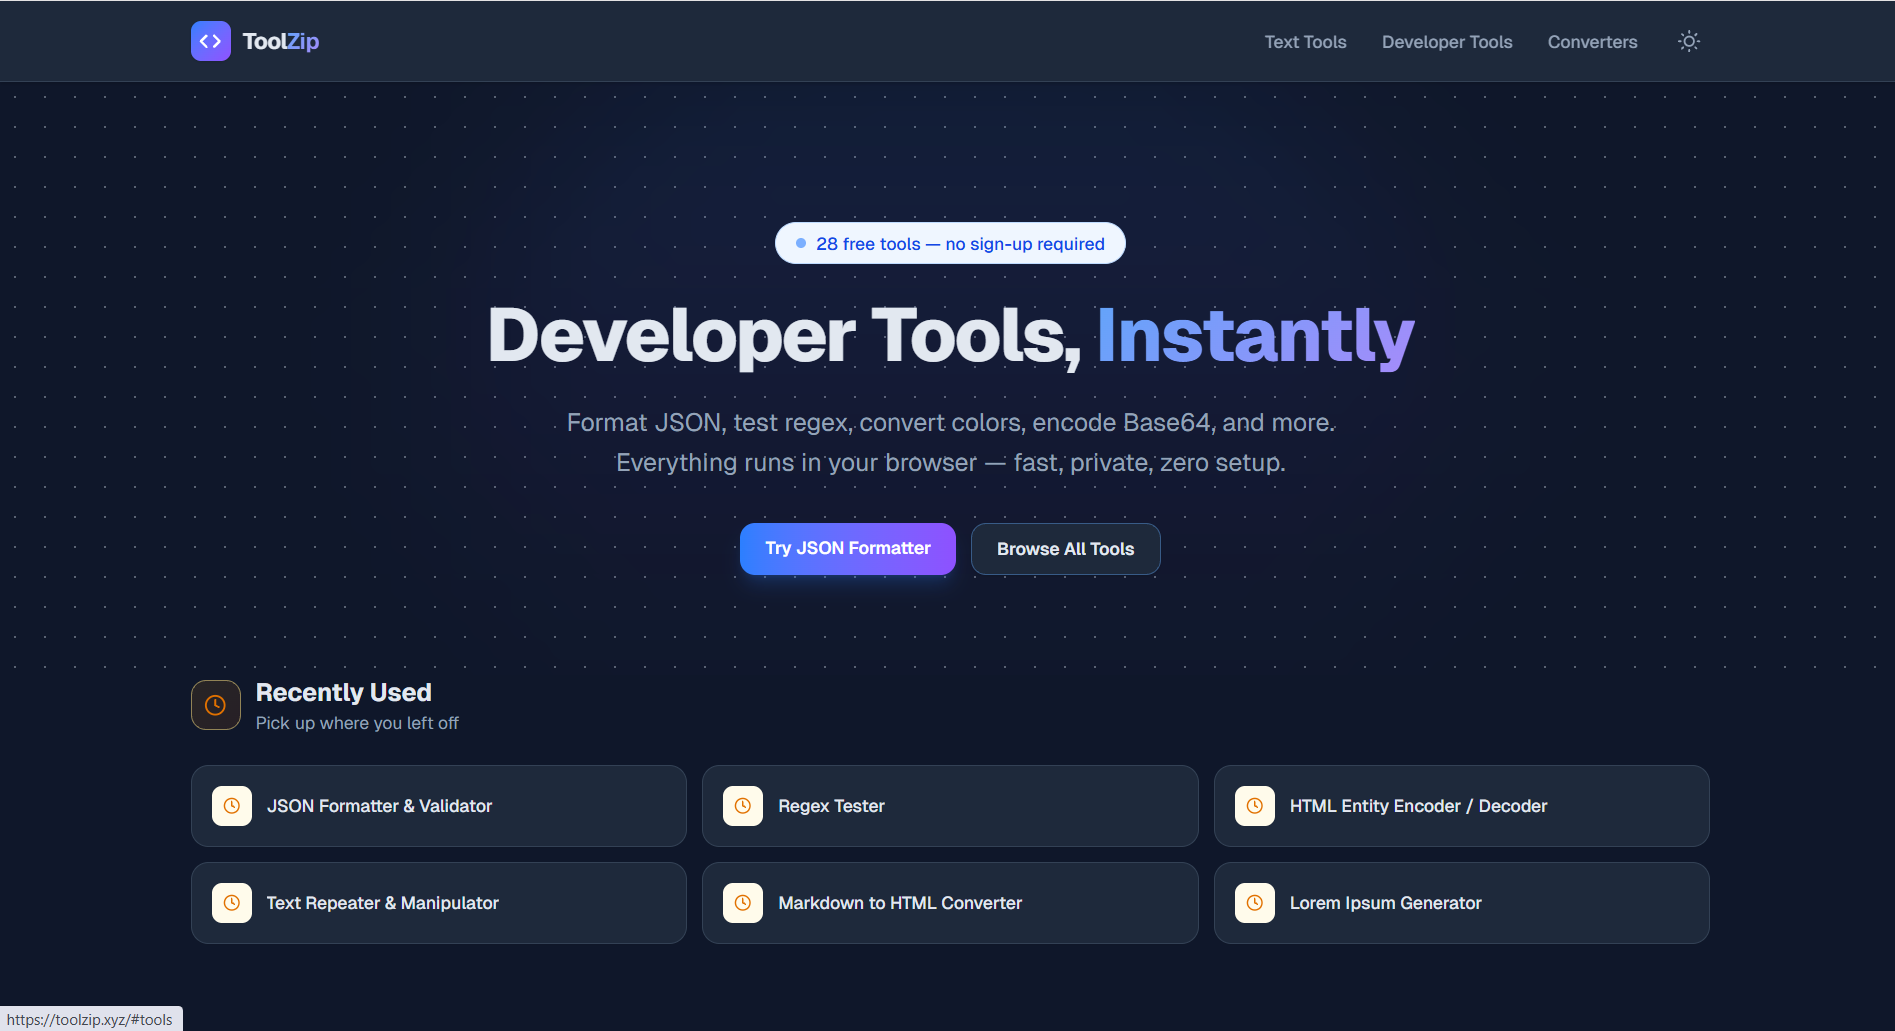Open the Regex Tester tool
The height and width of the screenshot is (1031, 1895).
[950, 806]
